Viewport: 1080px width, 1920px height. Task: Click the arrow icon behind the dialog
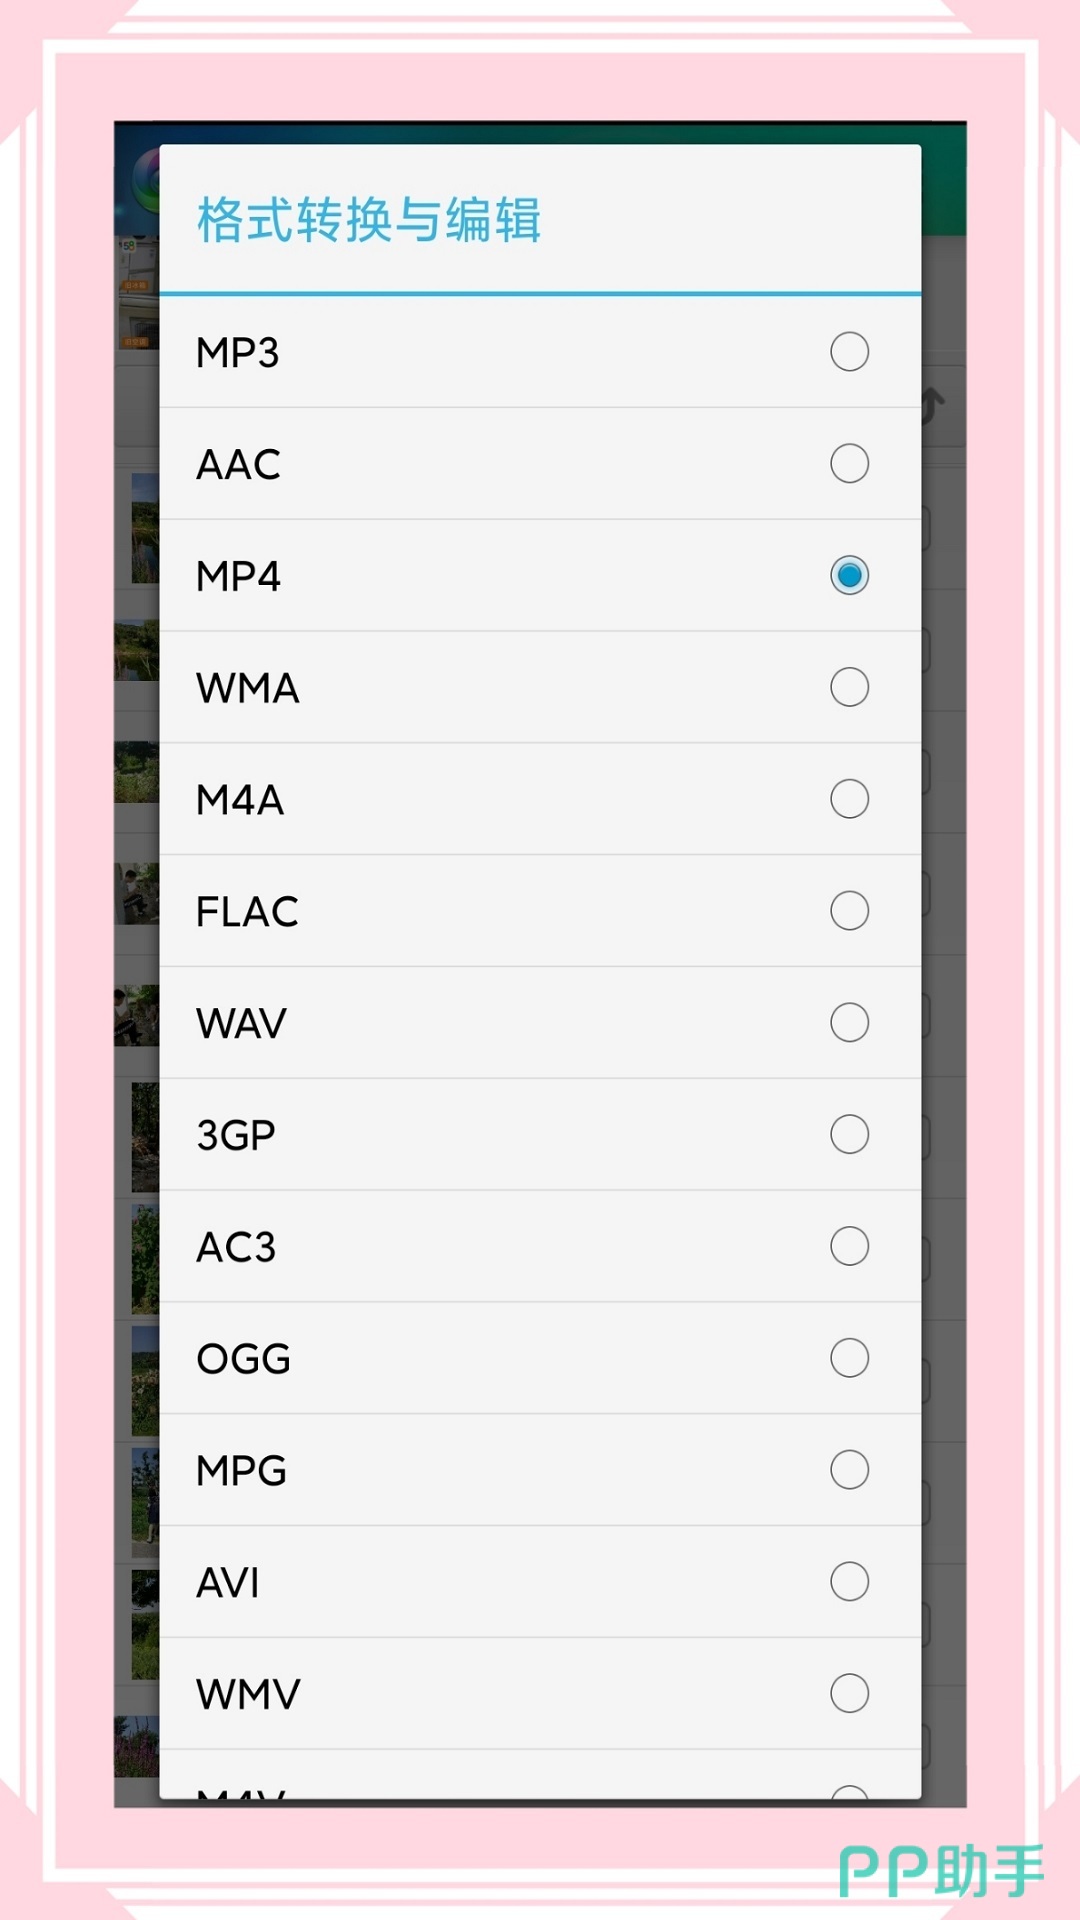934,405
